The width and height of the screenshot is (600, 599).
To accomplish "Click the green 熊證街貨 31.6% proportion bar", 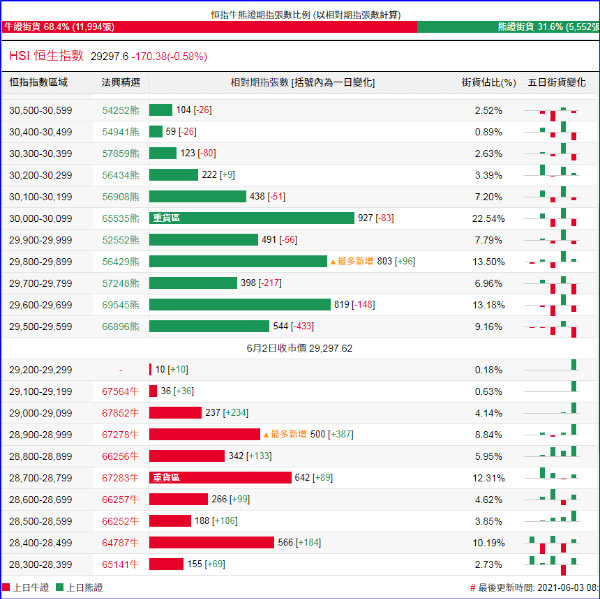I will click(508, 27).
